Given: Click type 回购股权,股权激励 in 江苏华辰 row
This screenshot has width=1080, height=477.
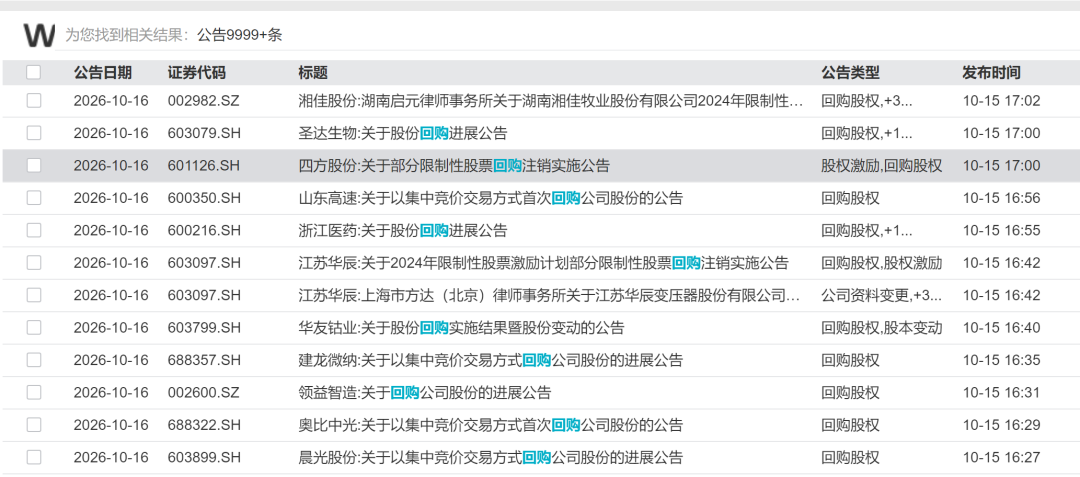Looking at the screenshot, I should coord(882,263).
